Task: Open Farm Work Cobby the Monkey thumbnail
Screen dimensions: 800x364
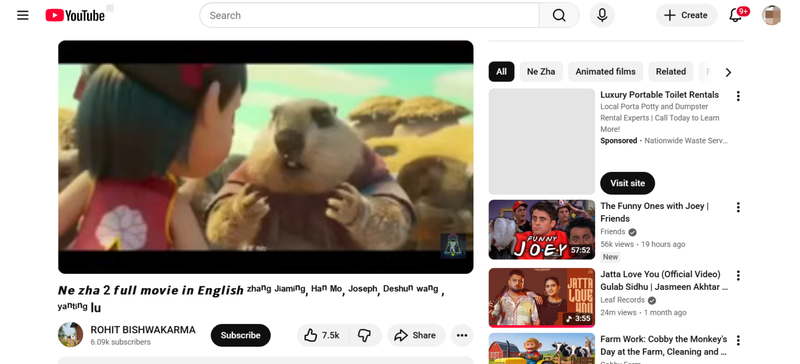Action: pyautogui.click(x=542, y=348)
